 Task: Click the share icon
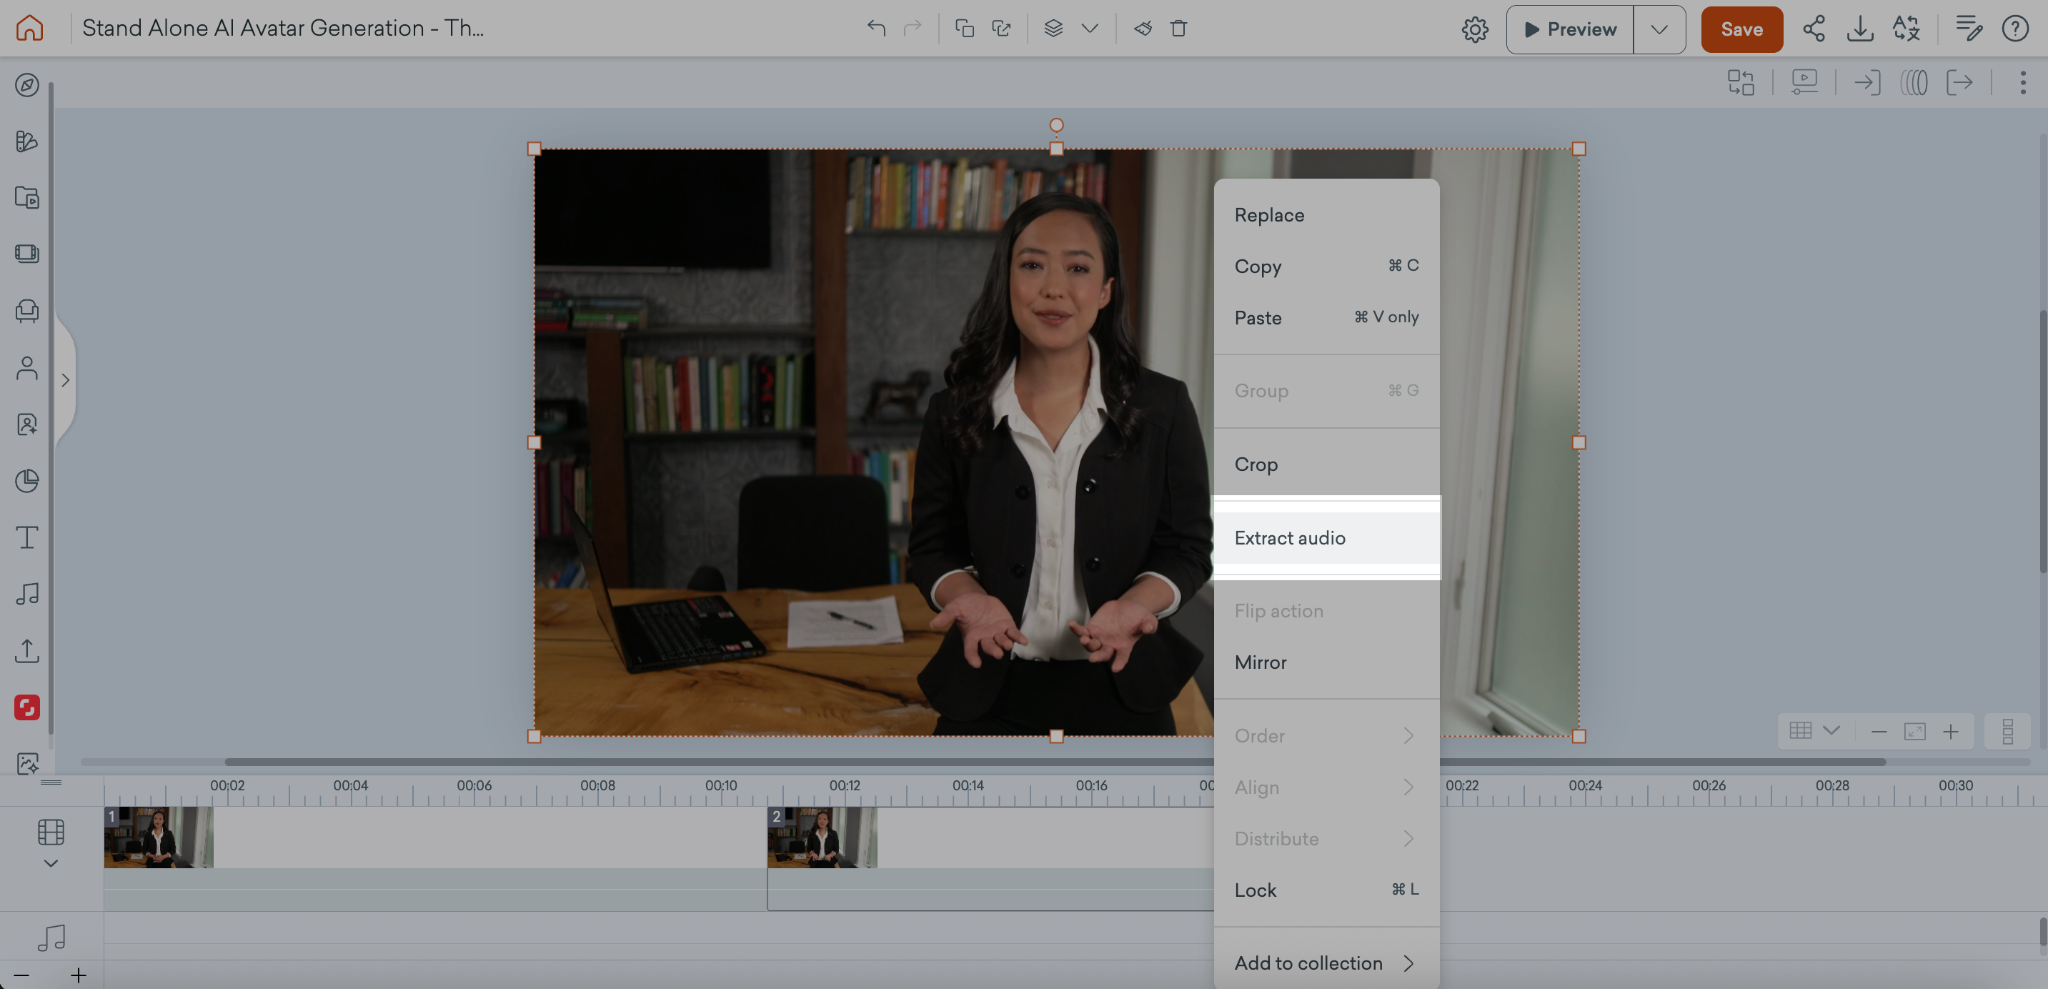point(1814,29)
